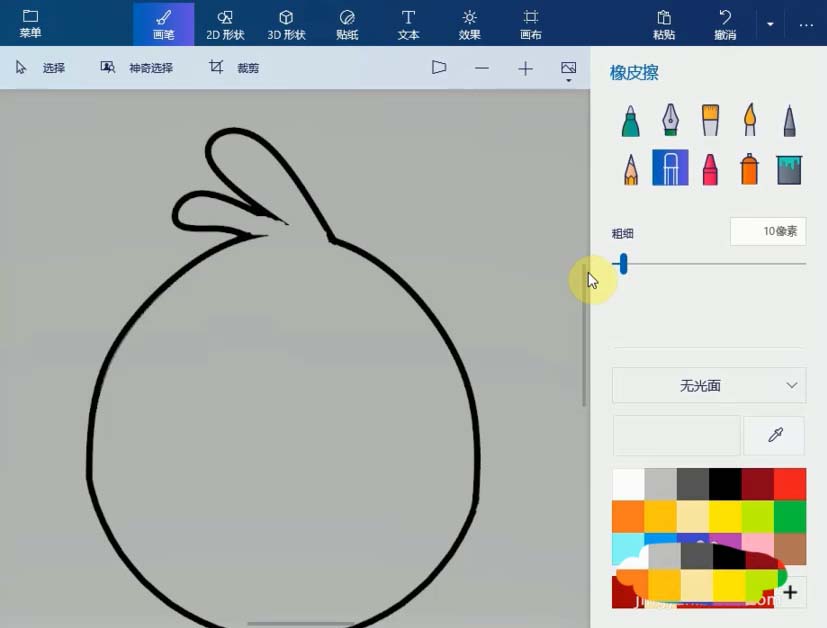Switch to the 3D 形状 tab
The image size is (827, 628).
coord(286,24)
